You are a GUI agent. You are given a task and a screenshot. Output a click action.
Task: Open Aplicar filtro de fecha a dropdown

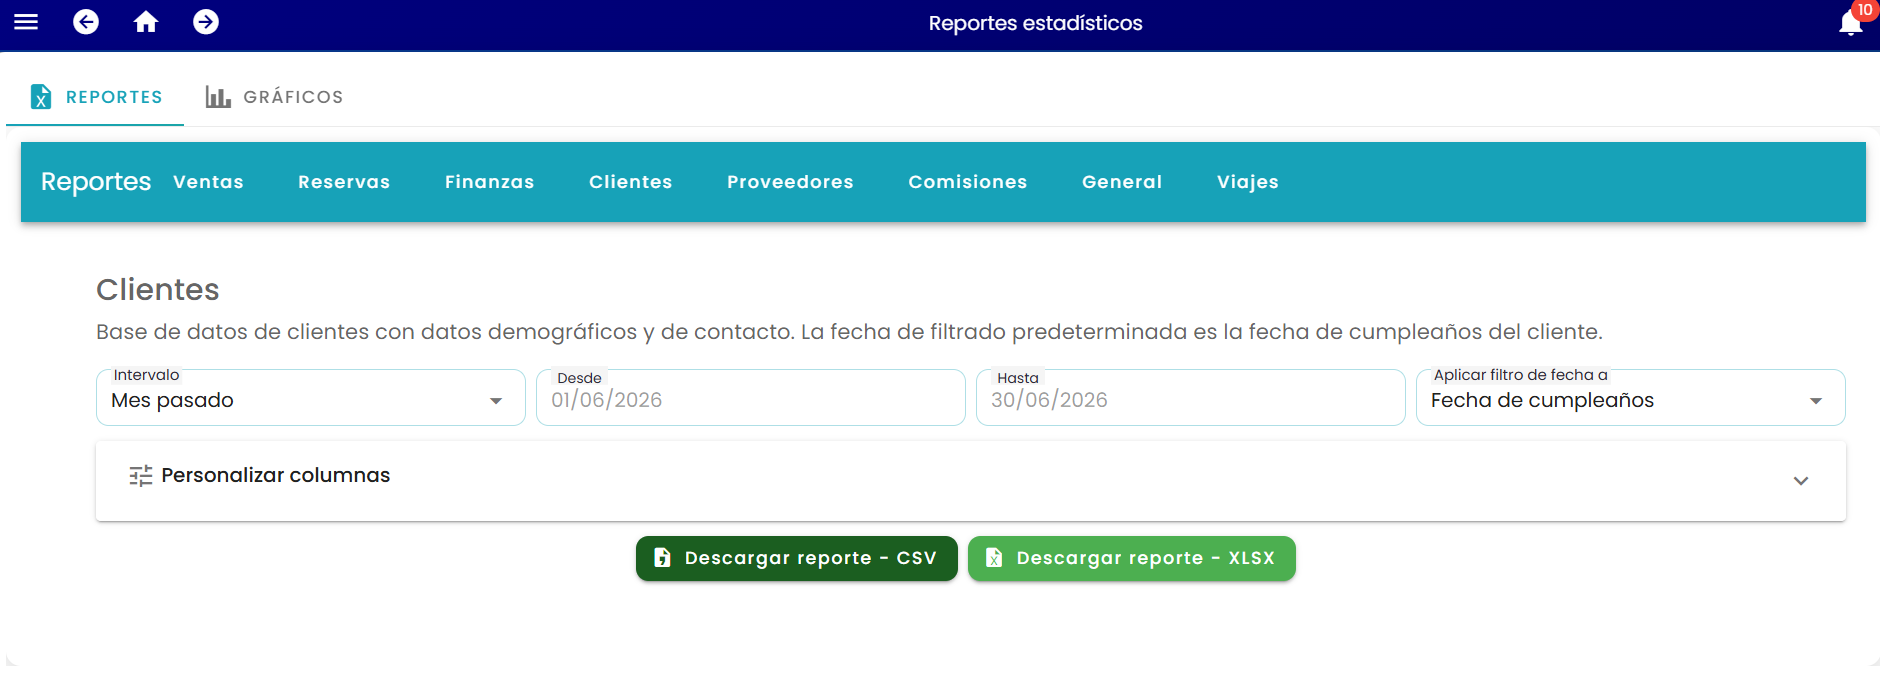[1631, 399]
